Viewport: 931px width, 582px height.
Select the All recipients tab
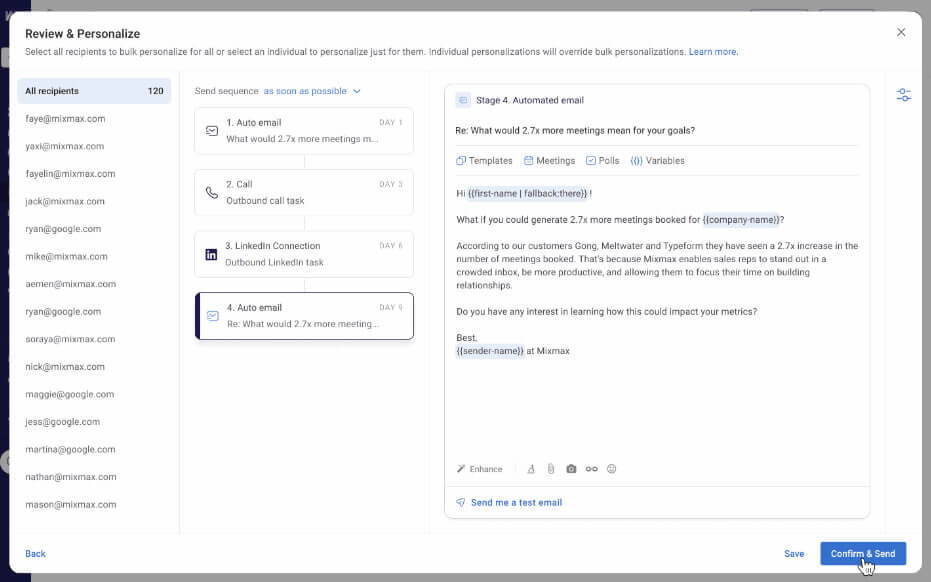[94, 91]
